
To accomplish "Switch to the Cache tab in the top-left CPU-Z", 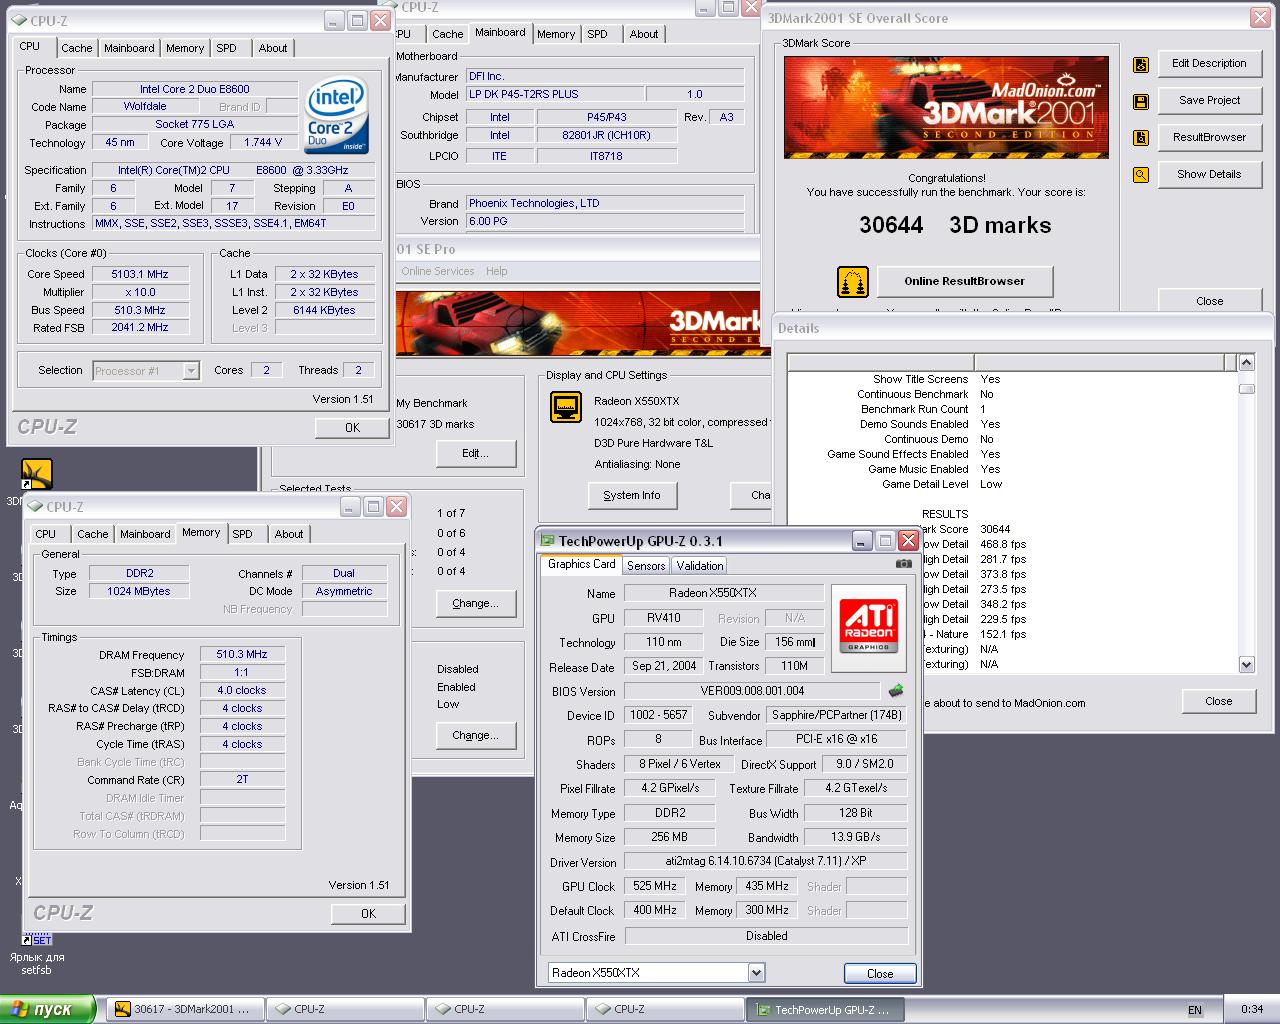I will click(x=77, y=48).
